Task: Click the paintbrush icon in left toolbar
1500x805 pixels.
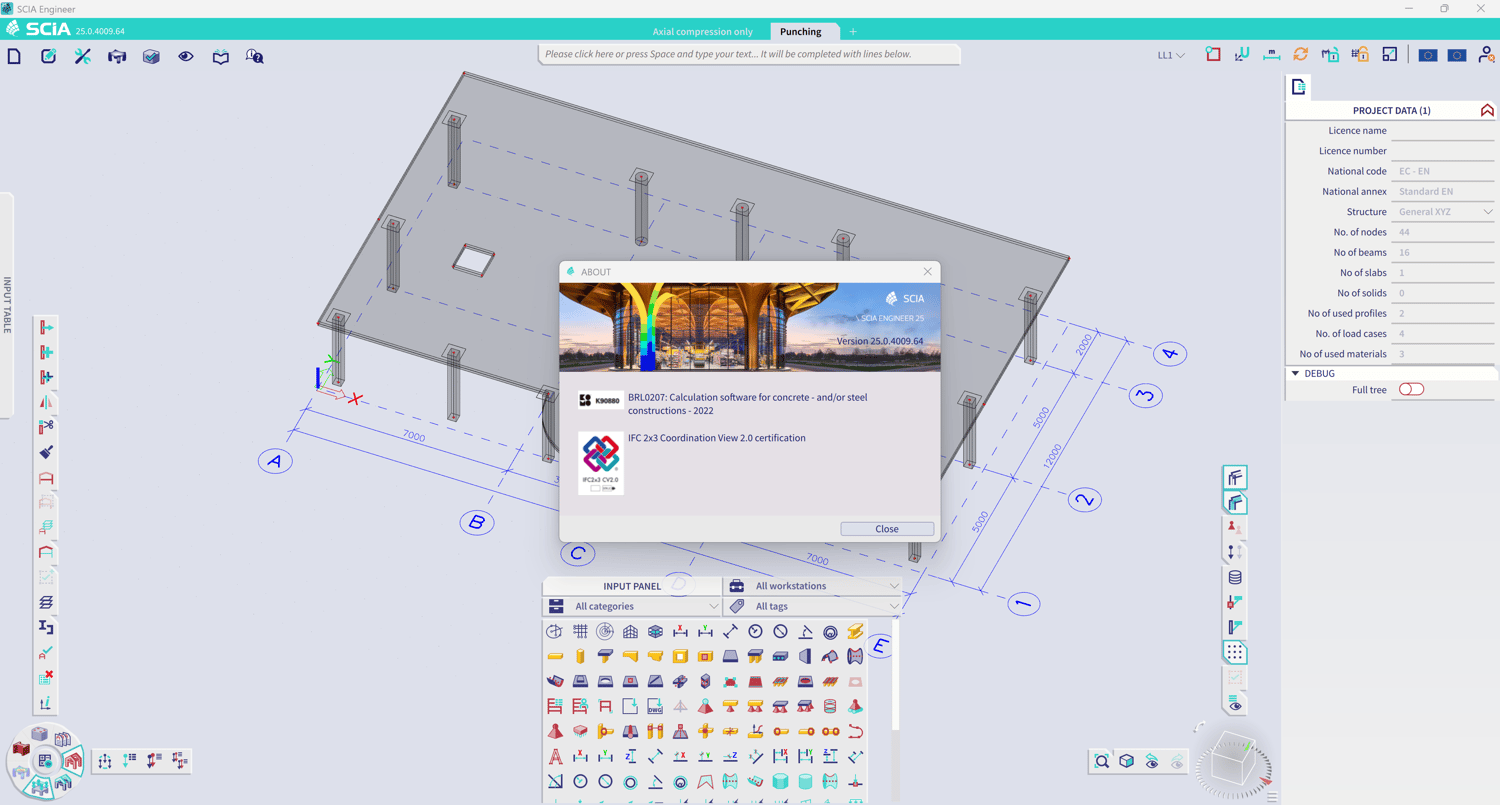Action: coord(46,452)
